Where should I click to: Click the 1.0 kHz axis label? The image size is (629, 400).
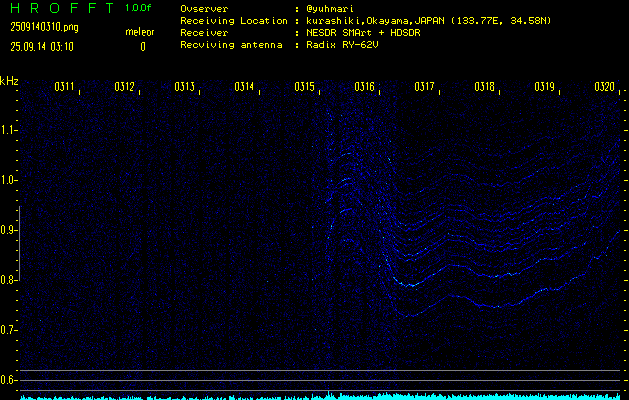pos(8,180)
